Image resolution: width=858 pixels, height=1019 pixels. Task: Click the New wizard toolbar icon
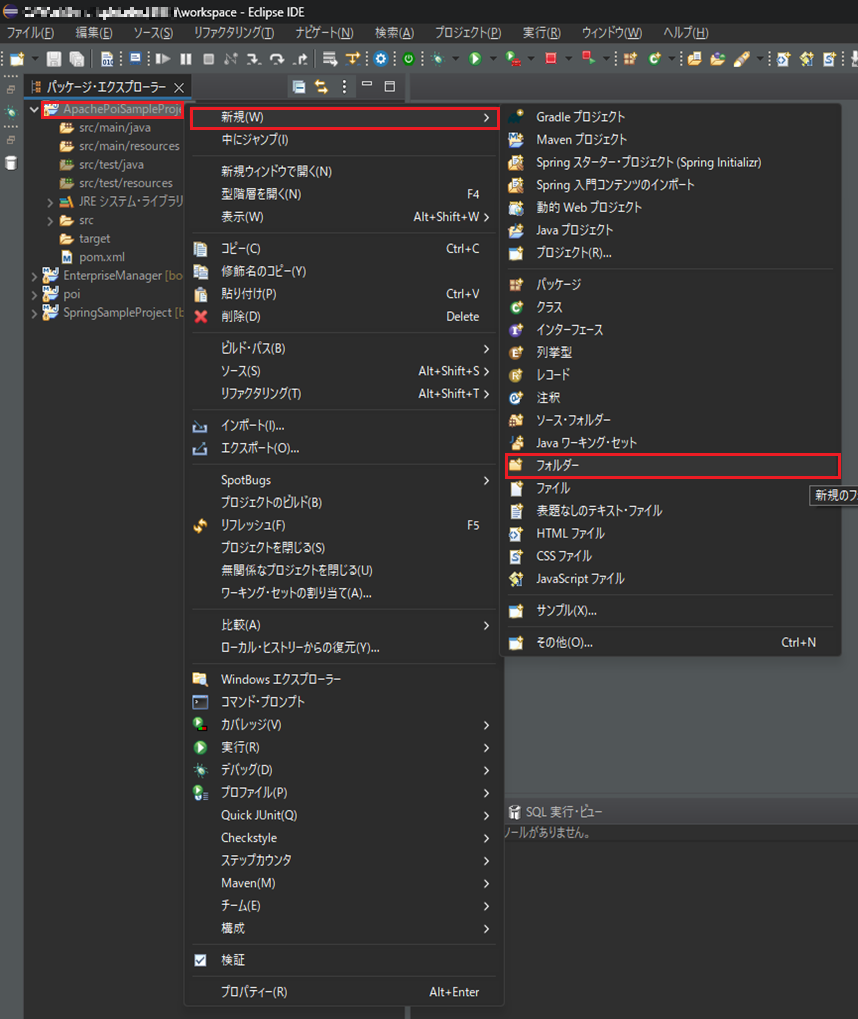pyautogui.click(x=18, y=59)
